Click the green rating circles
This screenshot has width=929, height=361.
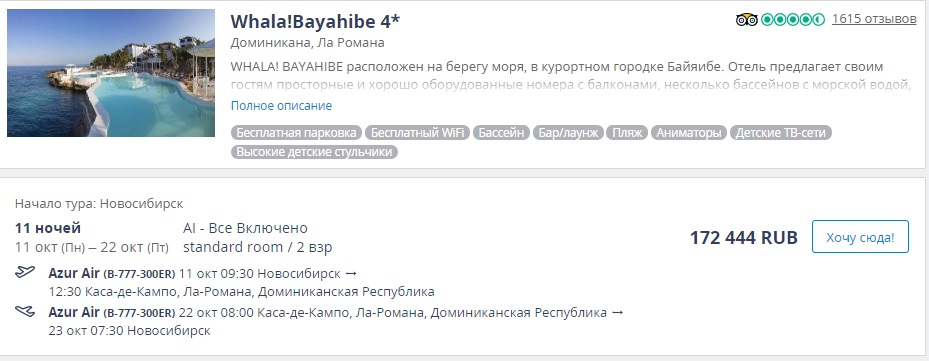793,20
